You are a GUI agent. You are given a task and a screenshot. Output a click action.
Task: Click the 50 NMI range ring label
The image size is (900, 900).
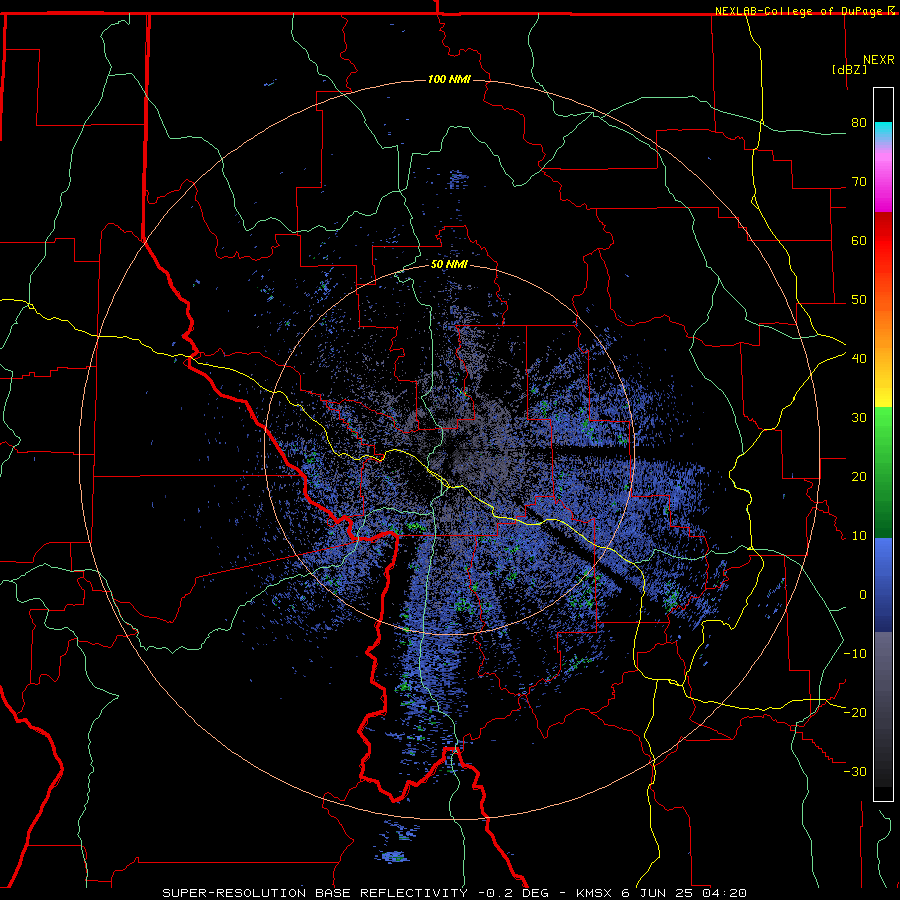pos(449,265)
